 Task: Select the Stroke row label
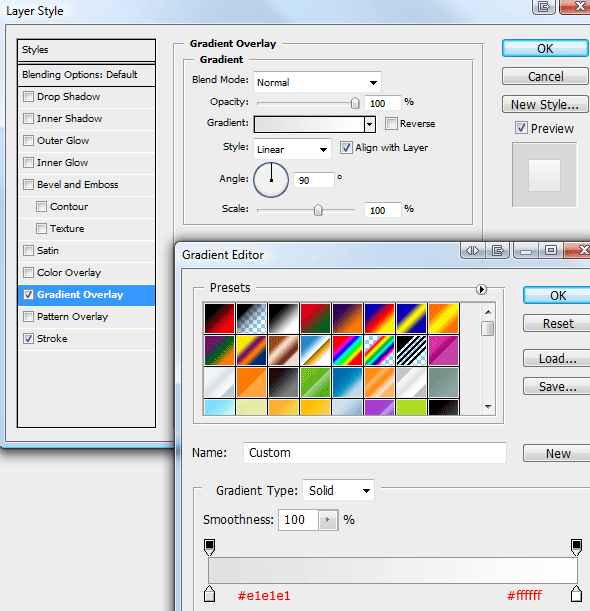click(52, 339)
